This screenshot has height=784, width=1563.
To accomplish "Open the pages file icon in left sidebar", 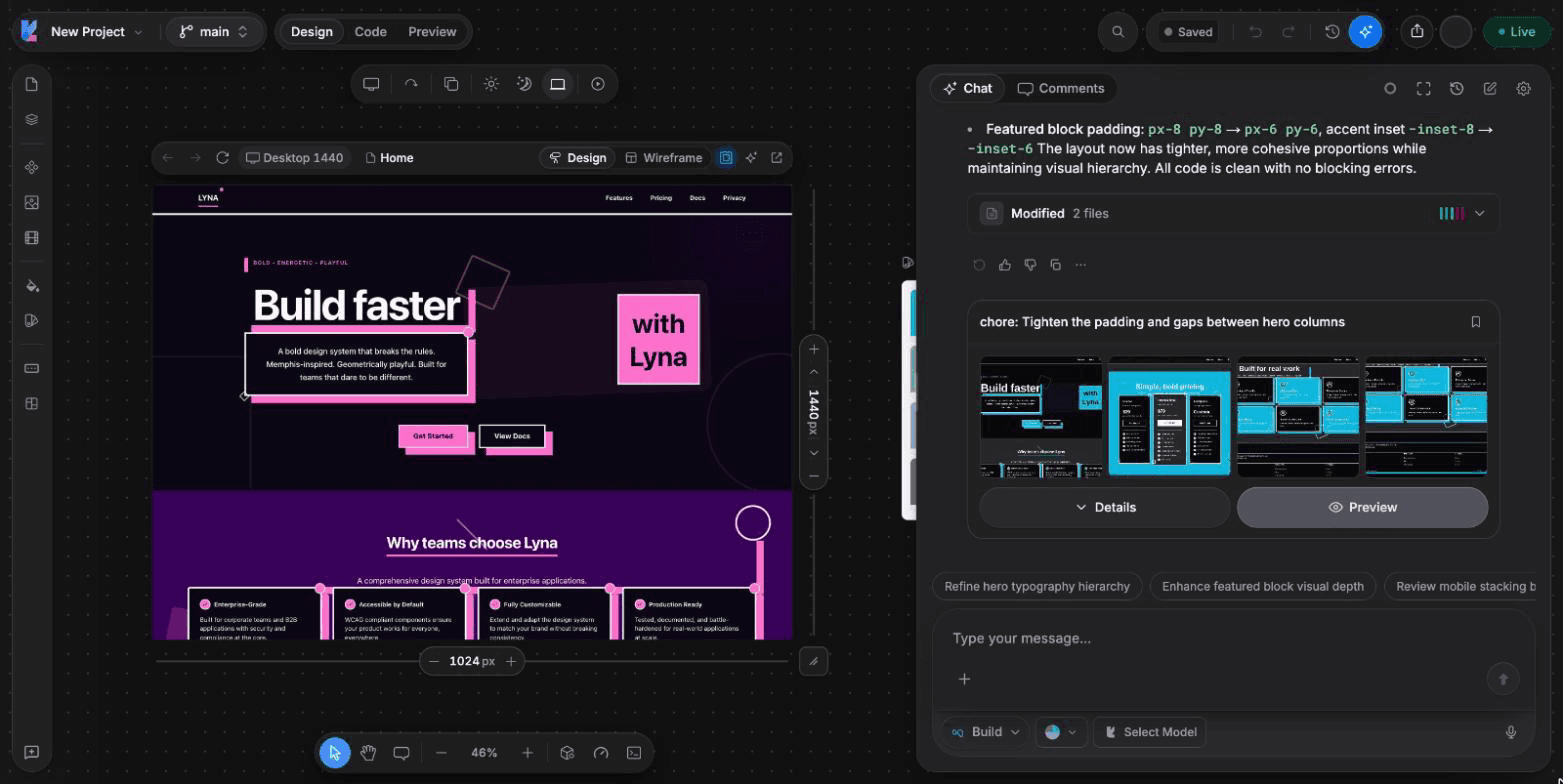I will pos(31,84).
